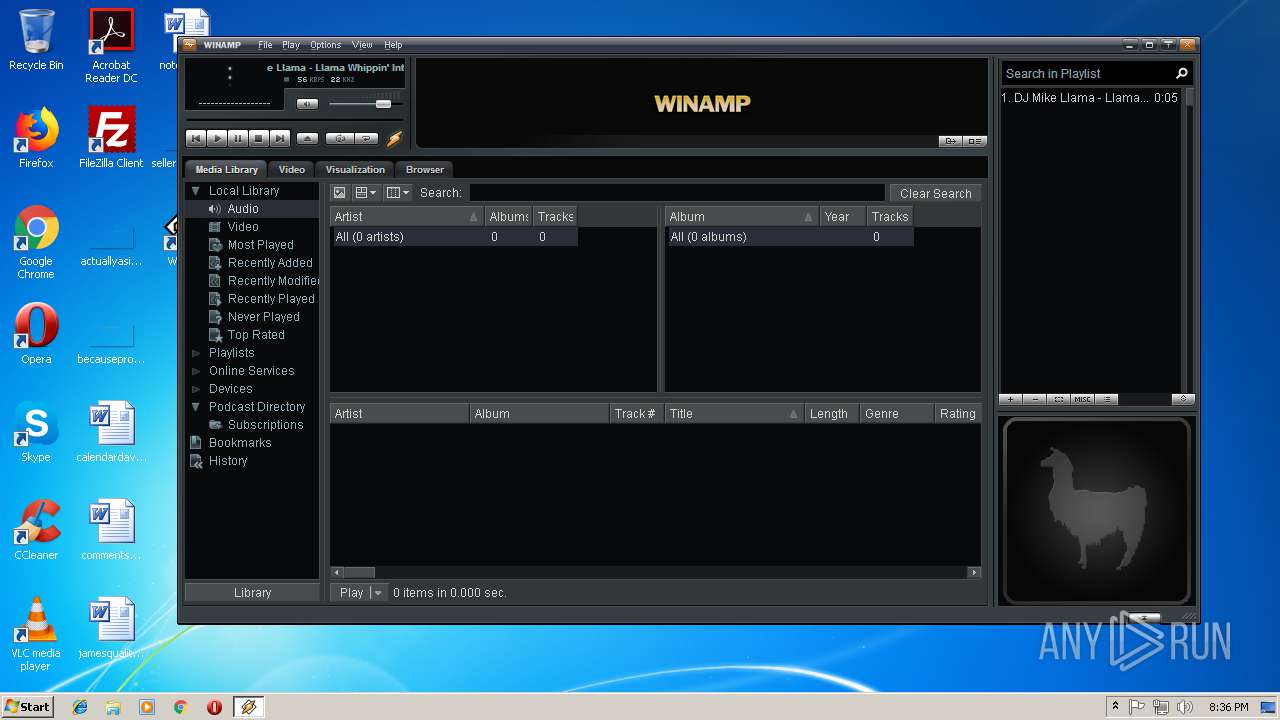
Task: Click the llama album art thumbnail
Action: pos(1097,511)
